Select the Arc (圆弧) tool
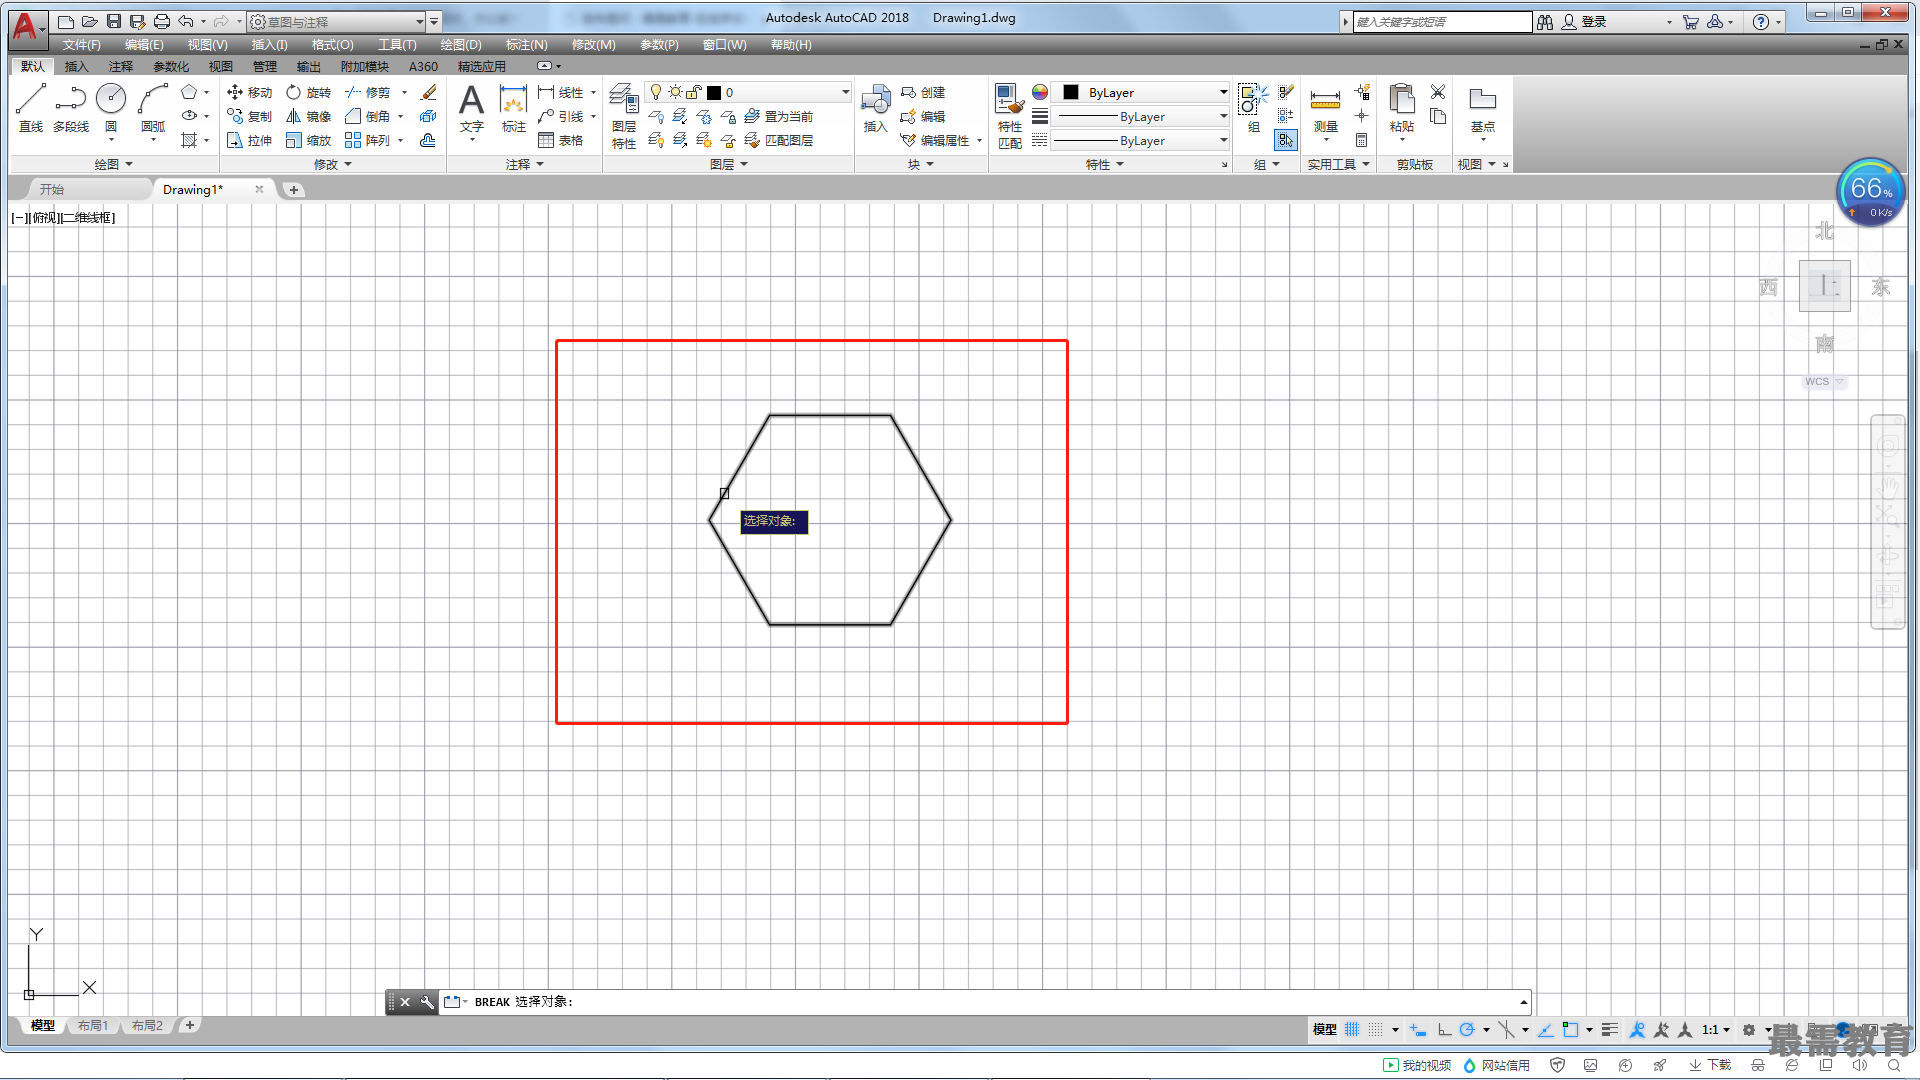The image size is (1920, 1080). coord(153,107)
